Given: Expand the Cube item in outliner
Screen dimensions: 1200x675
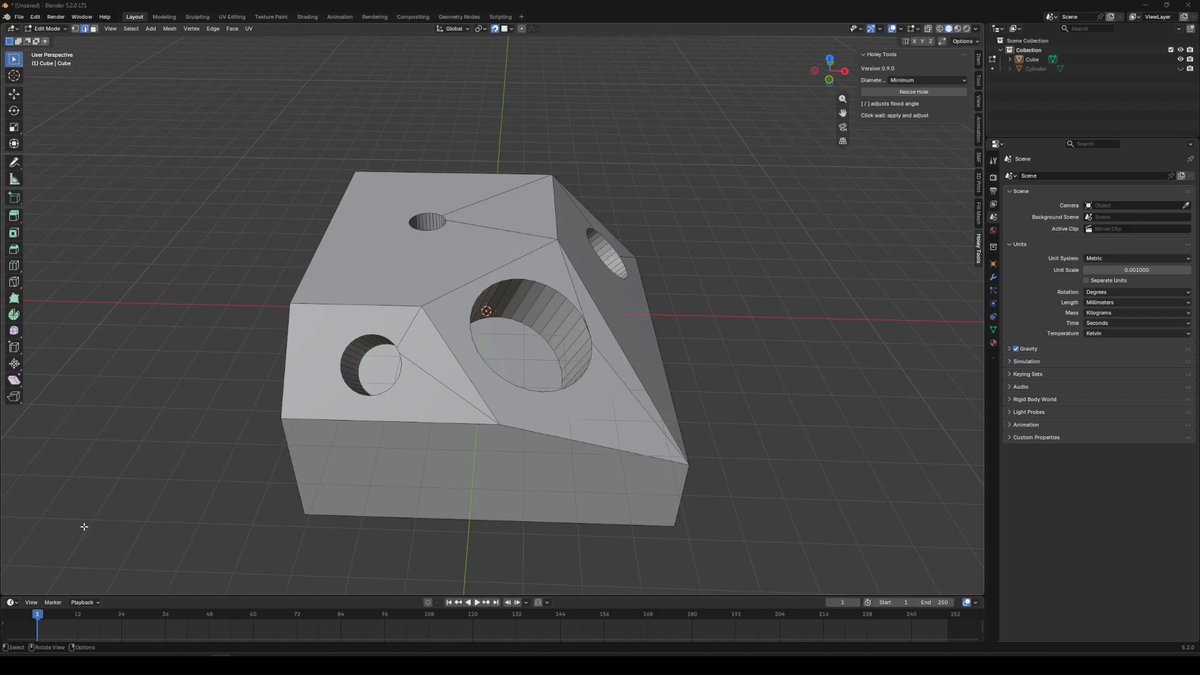Looking at the screenshot, I should pos(1009,59).
